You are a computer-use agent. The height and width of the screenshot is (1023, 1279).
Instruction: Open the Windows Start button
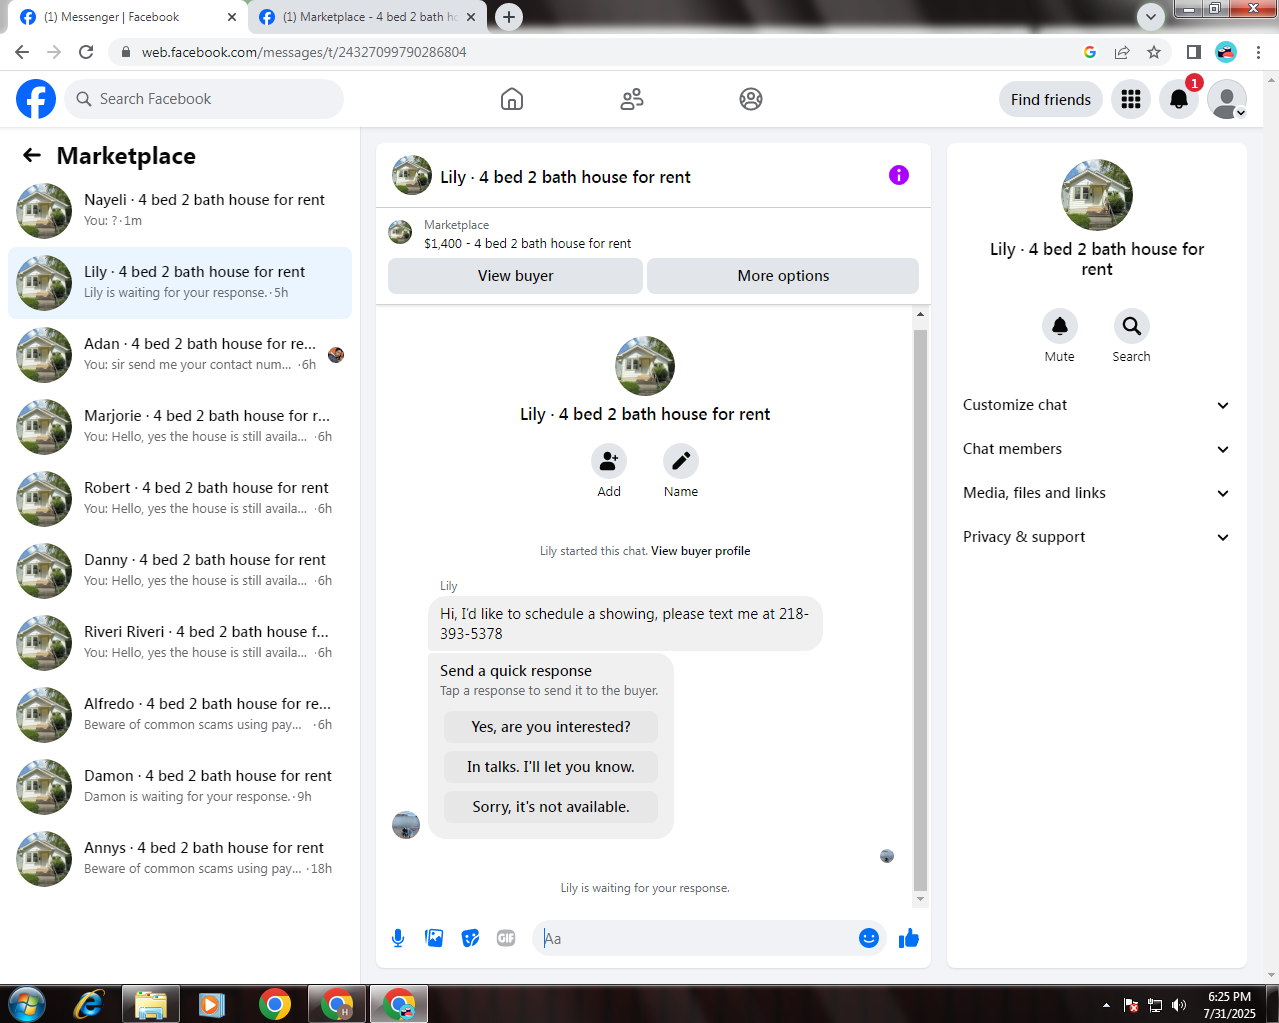coord(26,1004)
